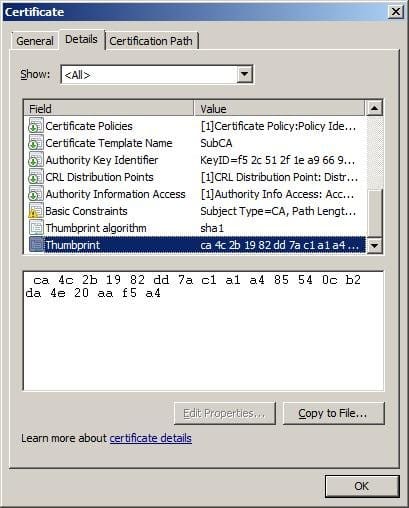Click the sha1 value cell
The width and height of the screenshot is (409, 508).
[x=212, y=228]
